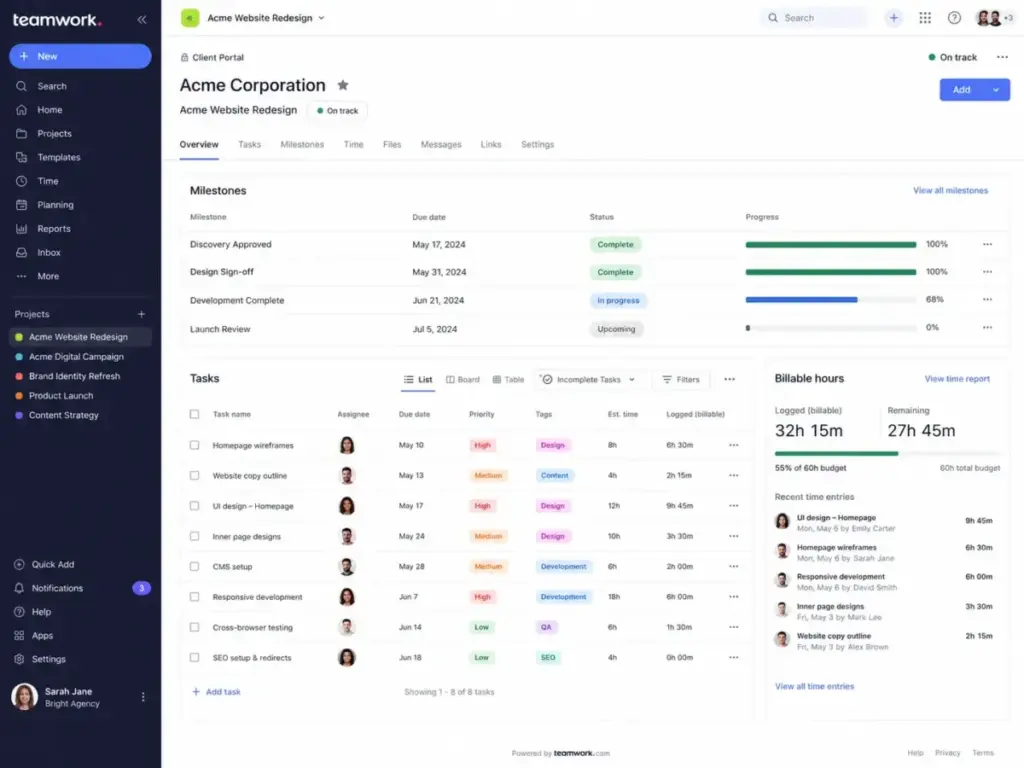Check the Responsive development task
Viewport: 1024px width, 768px height.
coord(195,597)
